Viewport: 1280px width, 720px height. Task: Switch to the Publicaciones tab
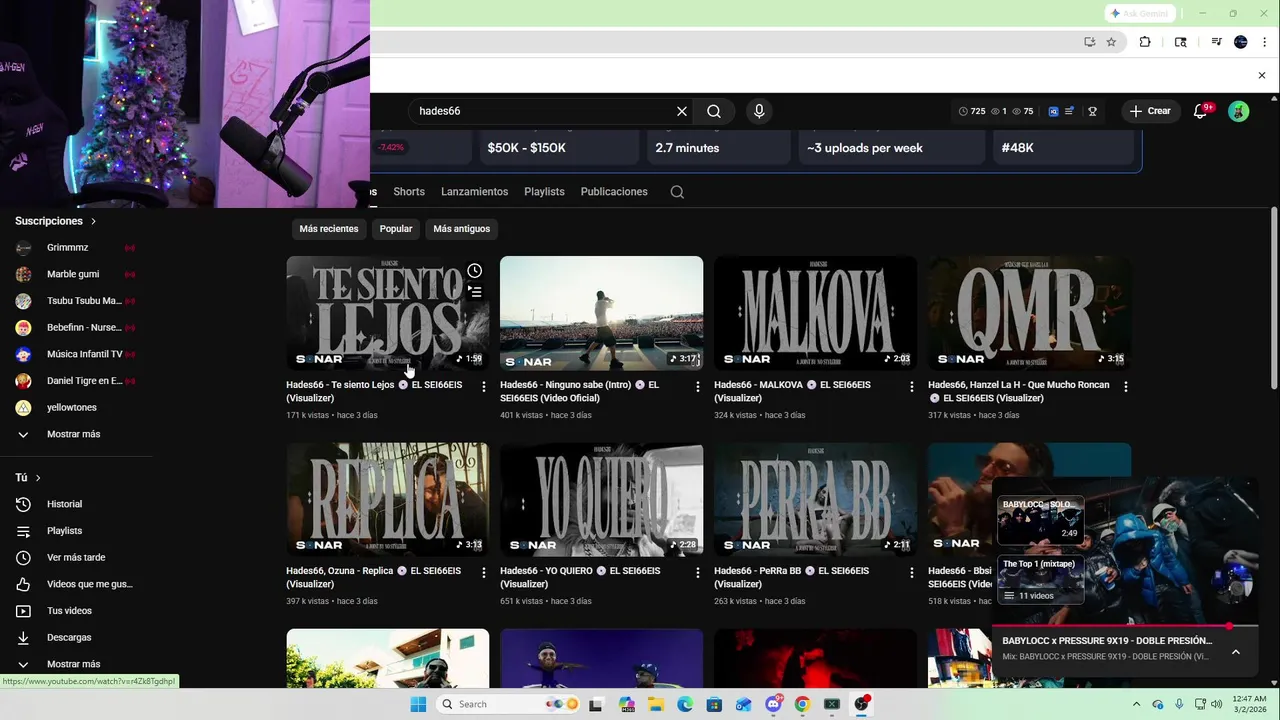pos(614,192)
